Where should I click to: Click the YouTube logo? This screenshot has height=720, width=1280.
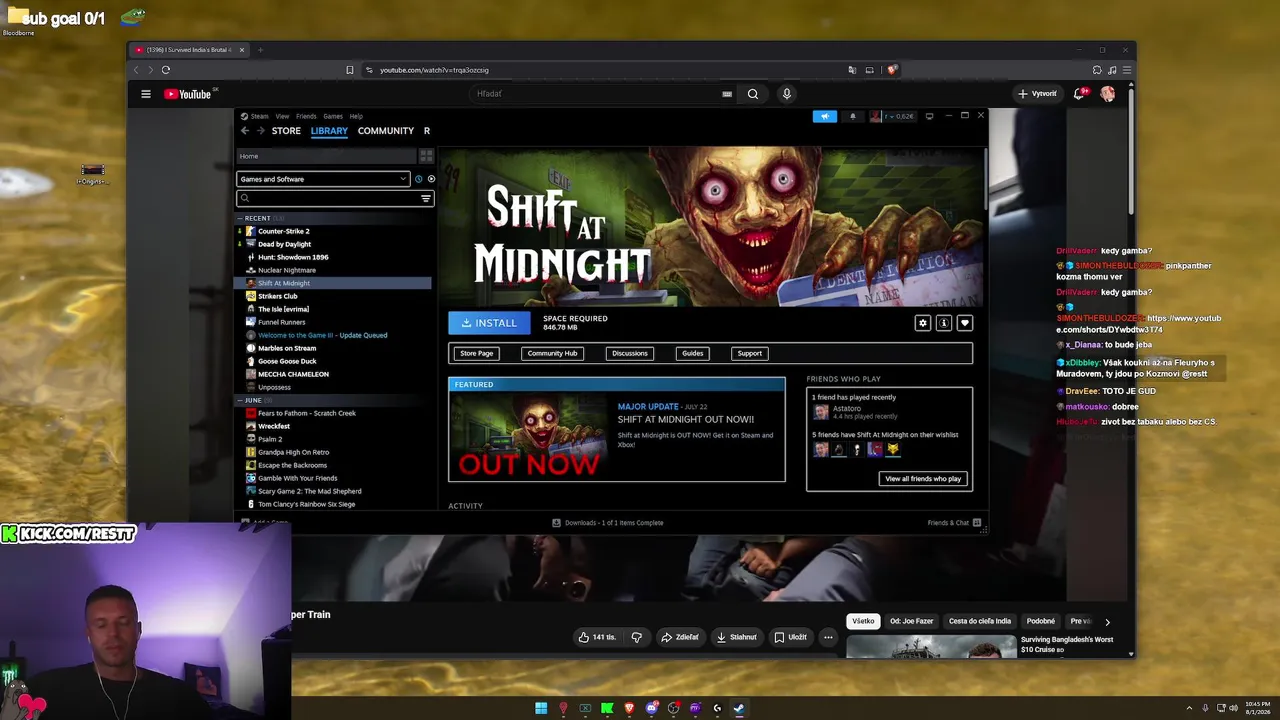point(188,94)
